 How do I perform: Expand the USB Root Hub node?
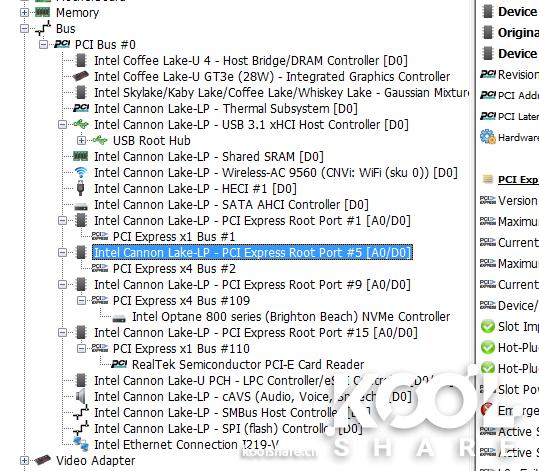81,141
